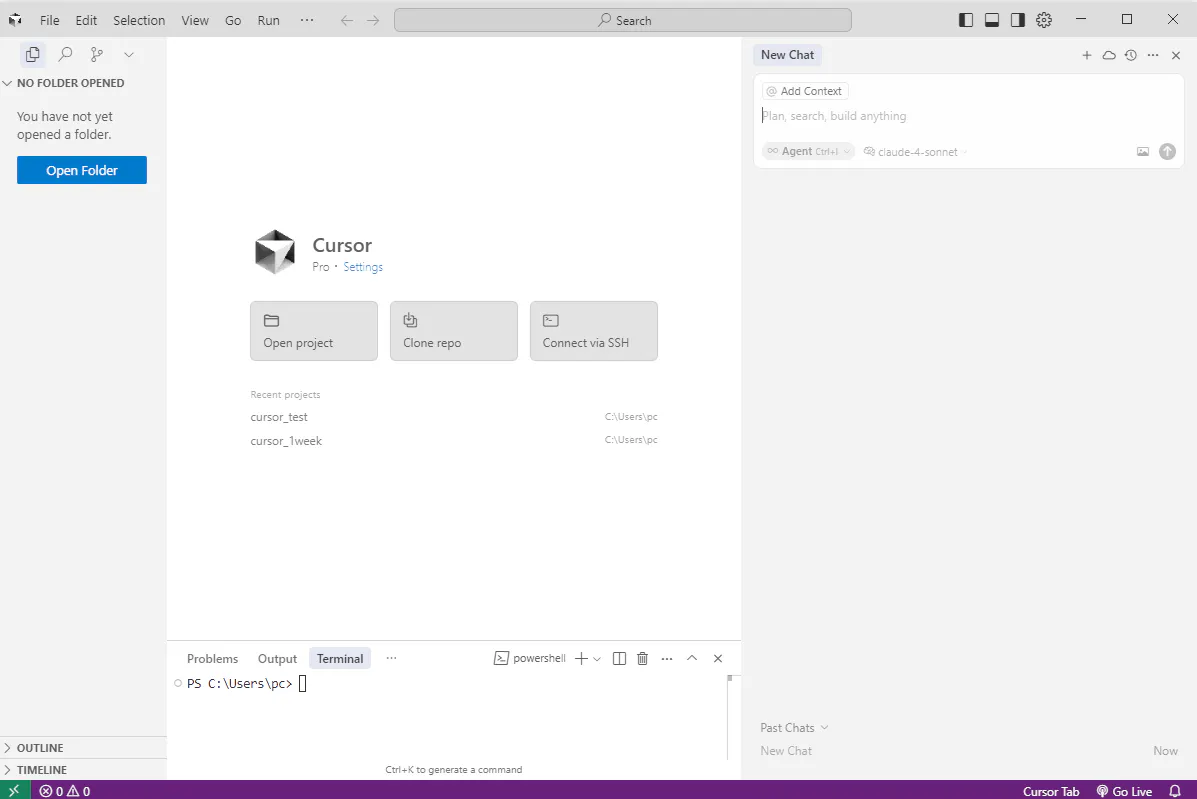Show chat history clock icon

1131,55
